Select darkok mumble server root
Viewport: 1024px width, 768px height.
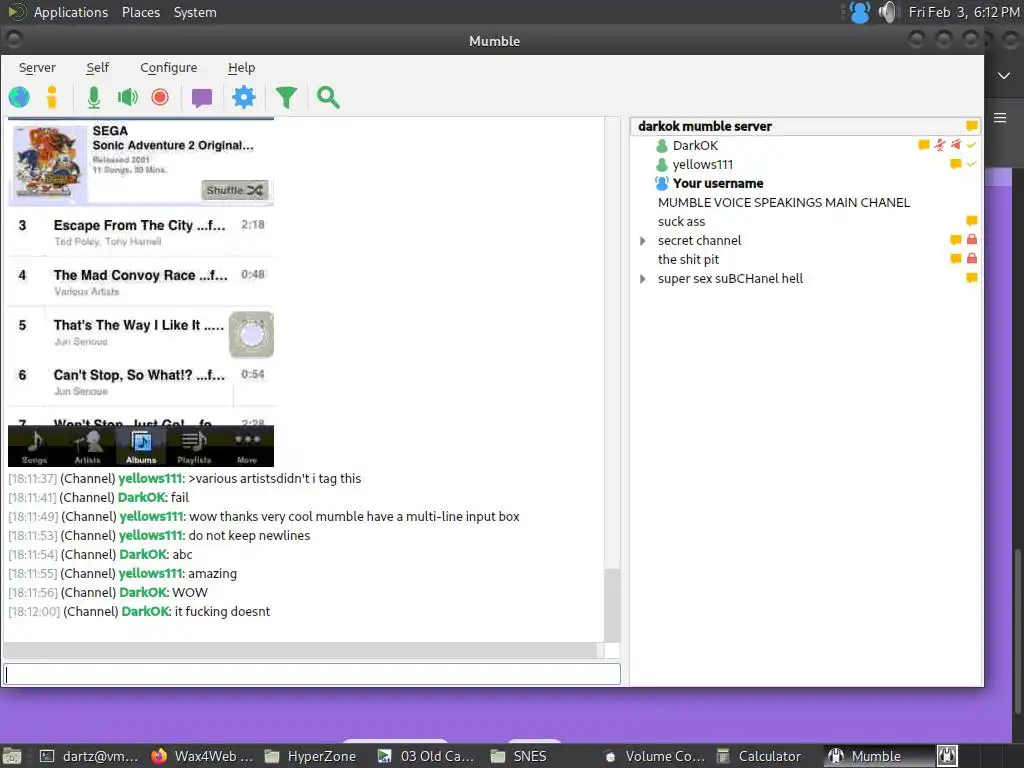click(x=705, y=126)
